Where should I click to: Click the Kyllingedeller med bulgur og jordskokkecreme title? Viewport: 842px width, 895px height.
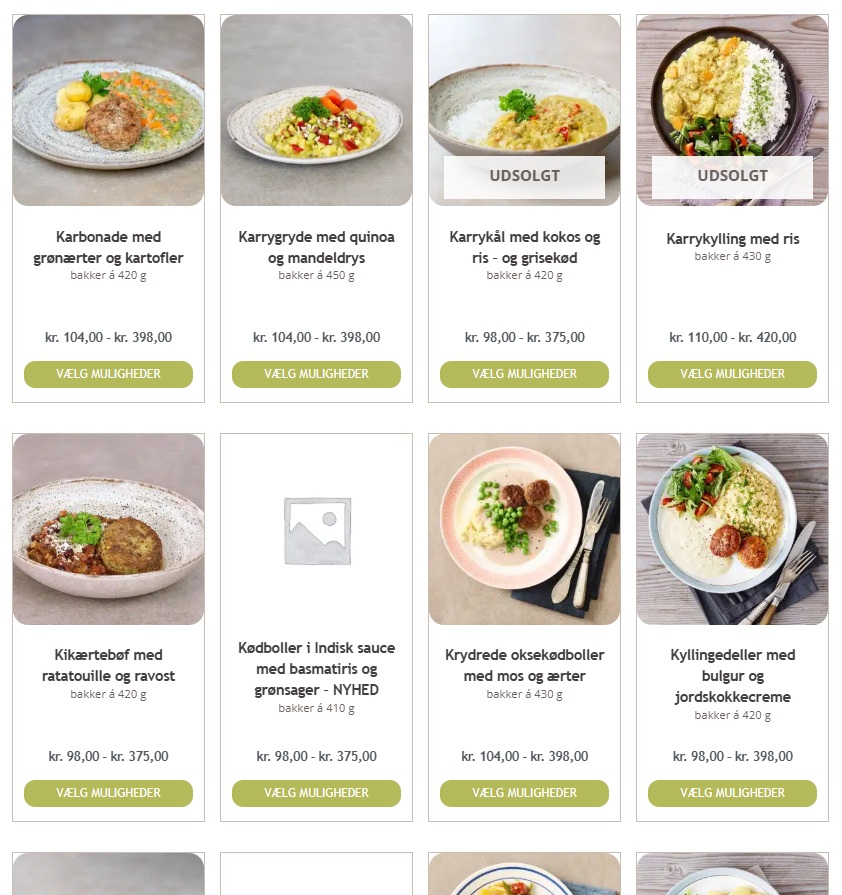(732, 676)
